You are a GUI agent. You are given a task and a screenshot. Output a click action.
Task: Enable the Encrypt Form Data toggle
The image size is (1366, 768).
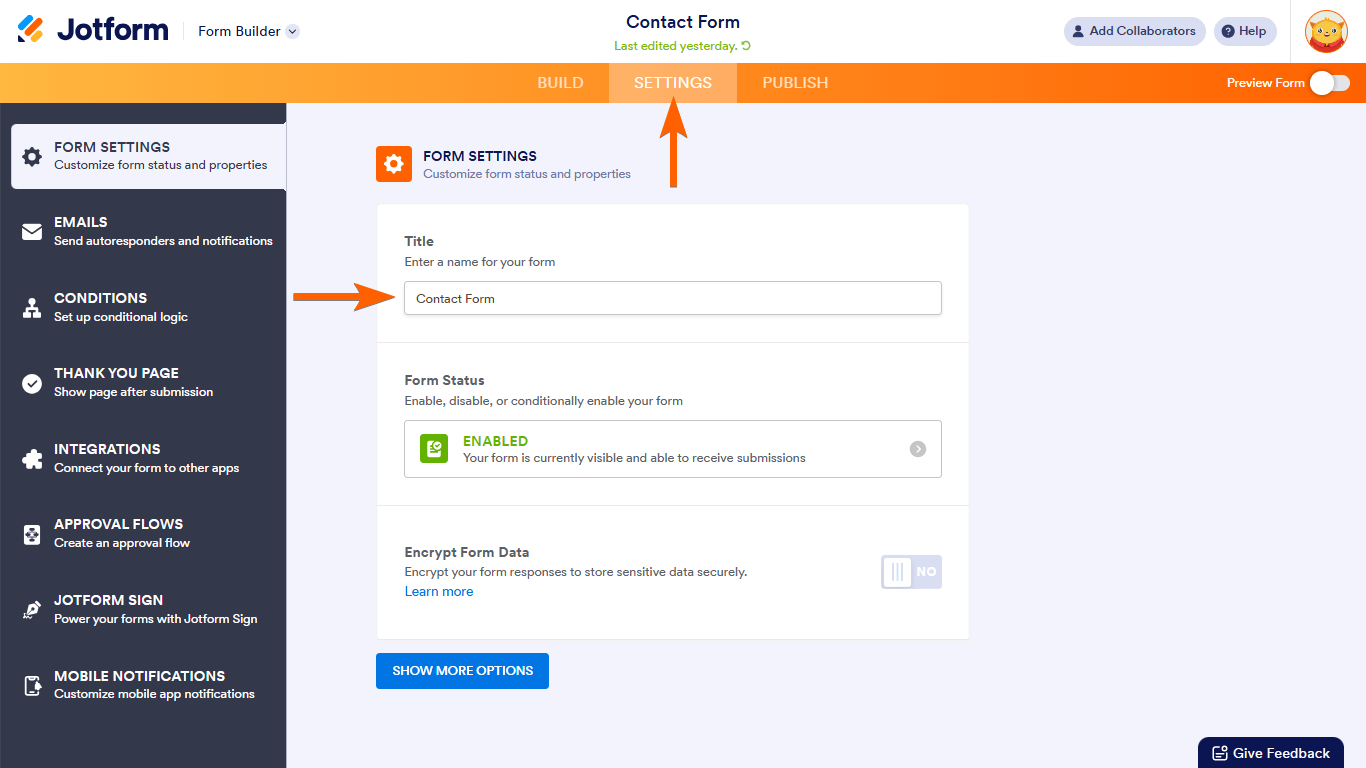(x=911, y=572)
